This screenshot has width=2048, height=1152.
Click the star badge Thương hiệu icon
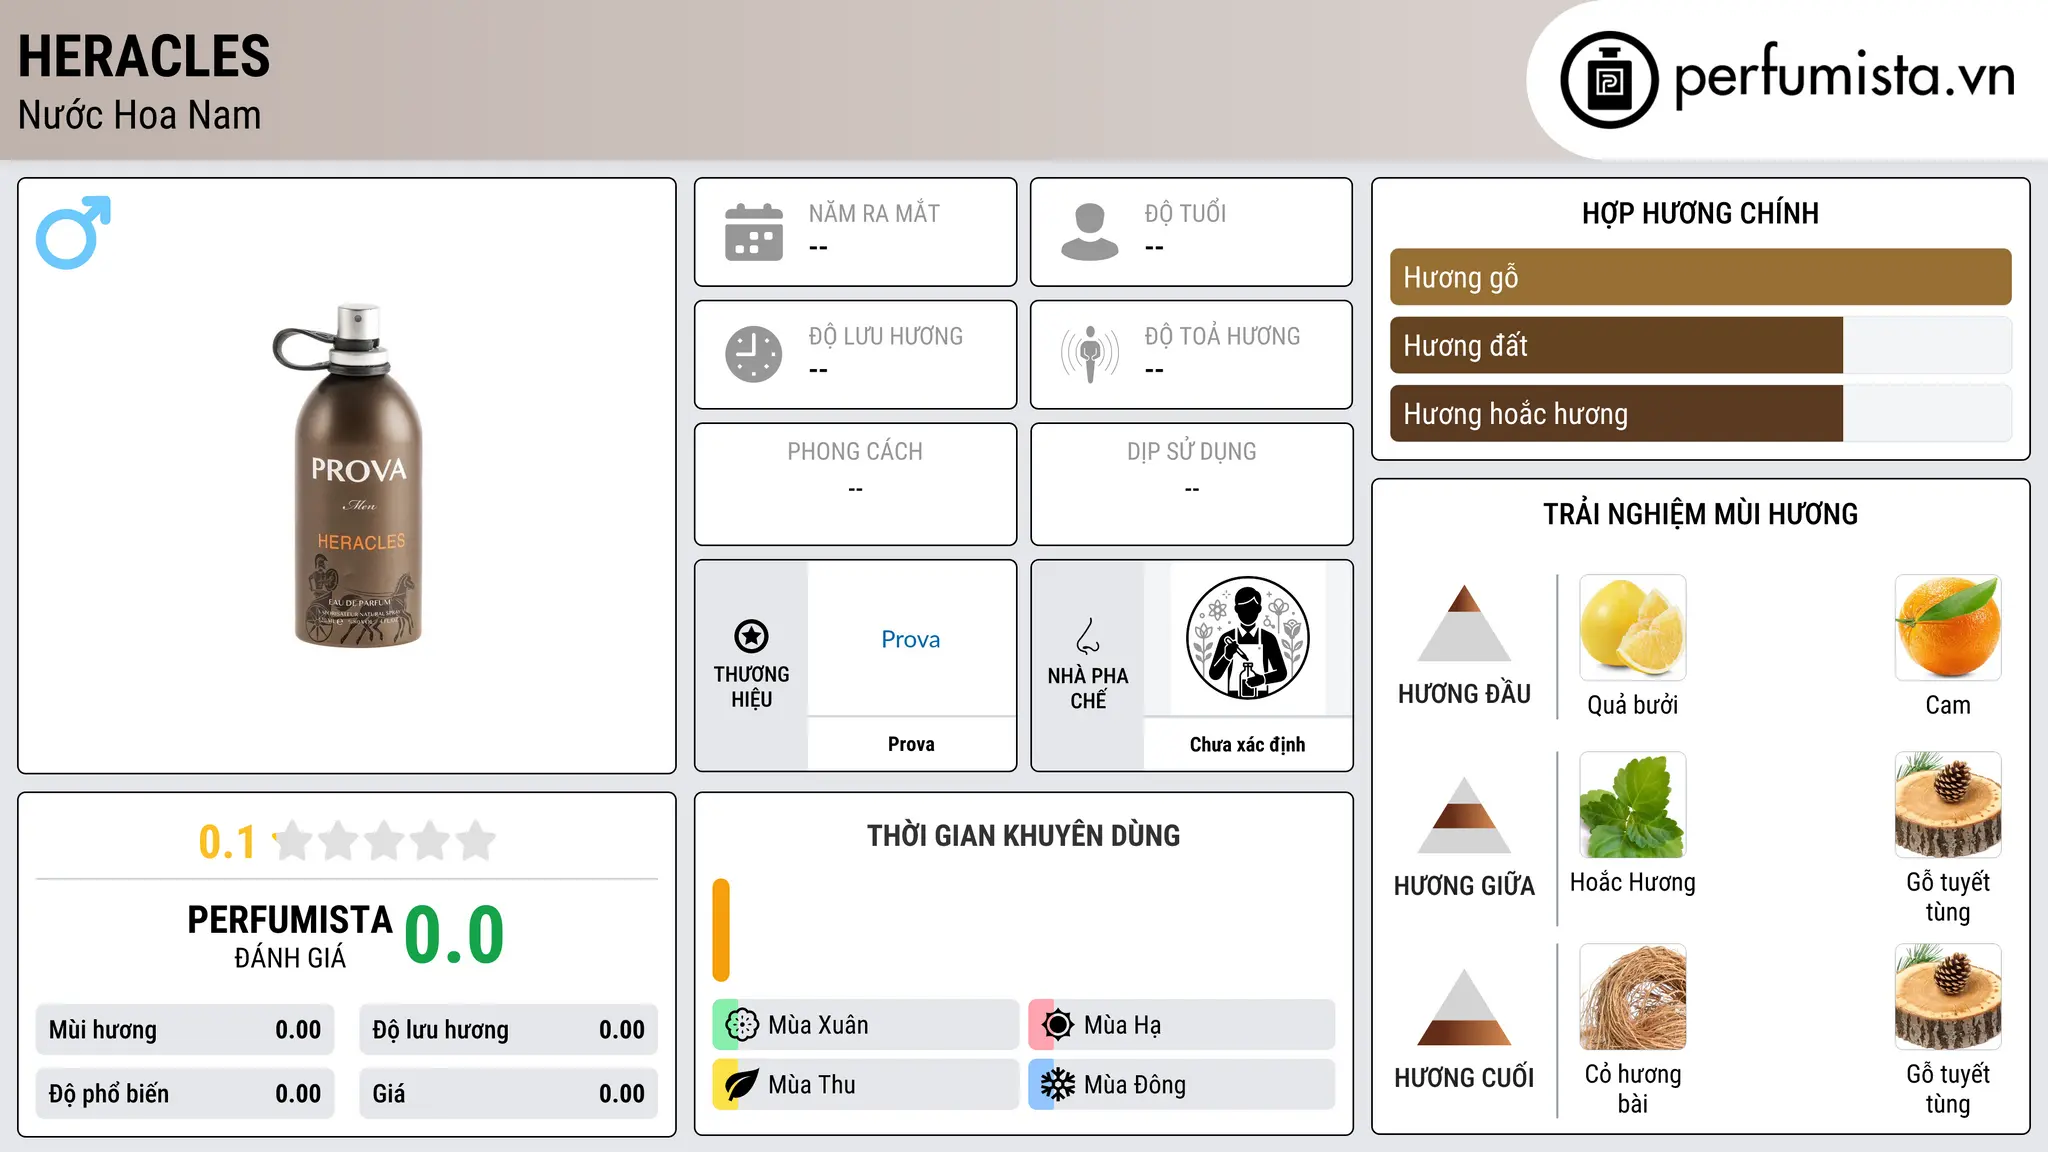click(x=751, y=636)
